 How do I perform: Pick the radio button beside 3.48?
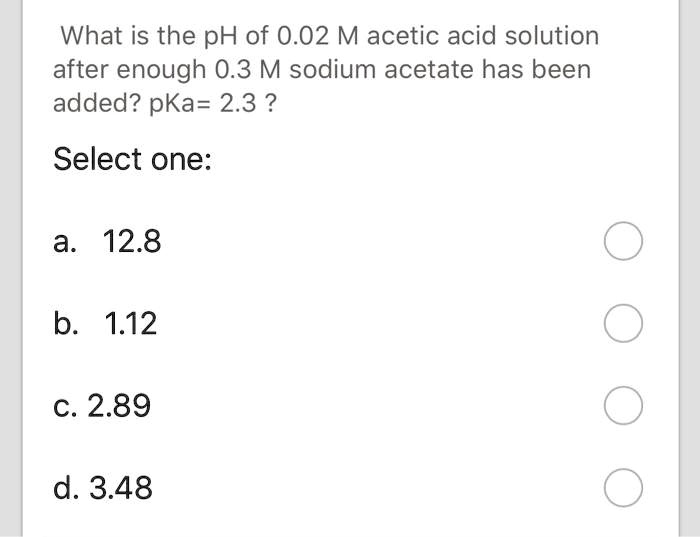[623, 488]
